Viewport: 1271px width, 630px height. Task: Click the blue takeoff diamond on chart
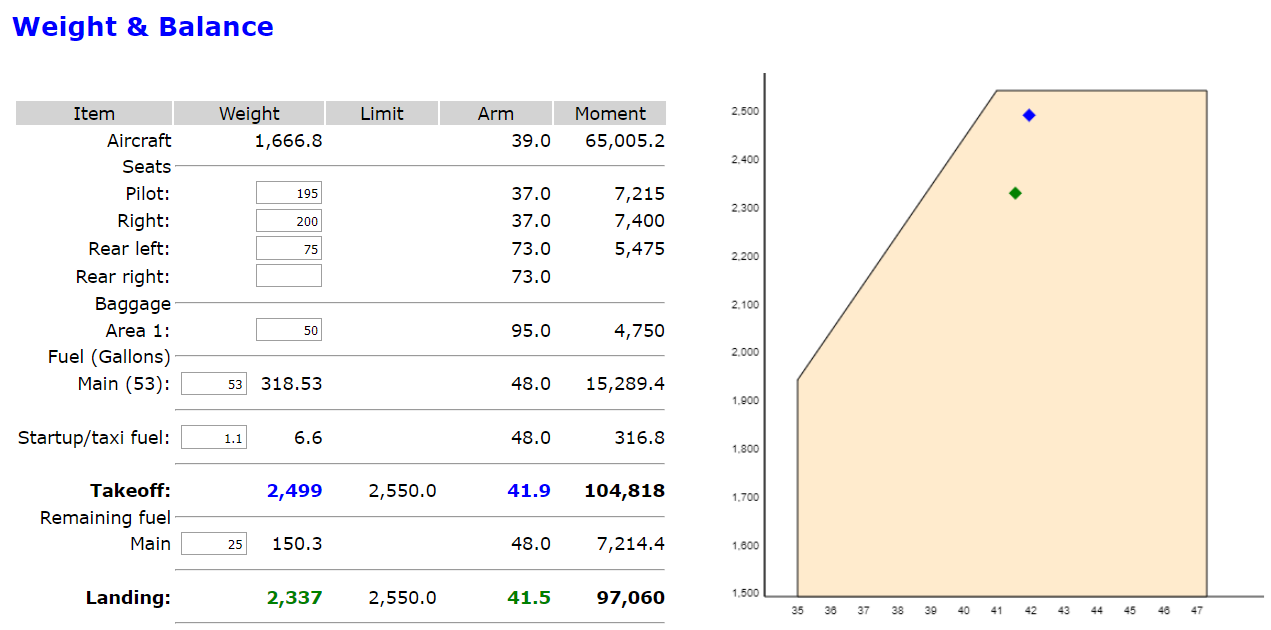tap(1029, 115)
